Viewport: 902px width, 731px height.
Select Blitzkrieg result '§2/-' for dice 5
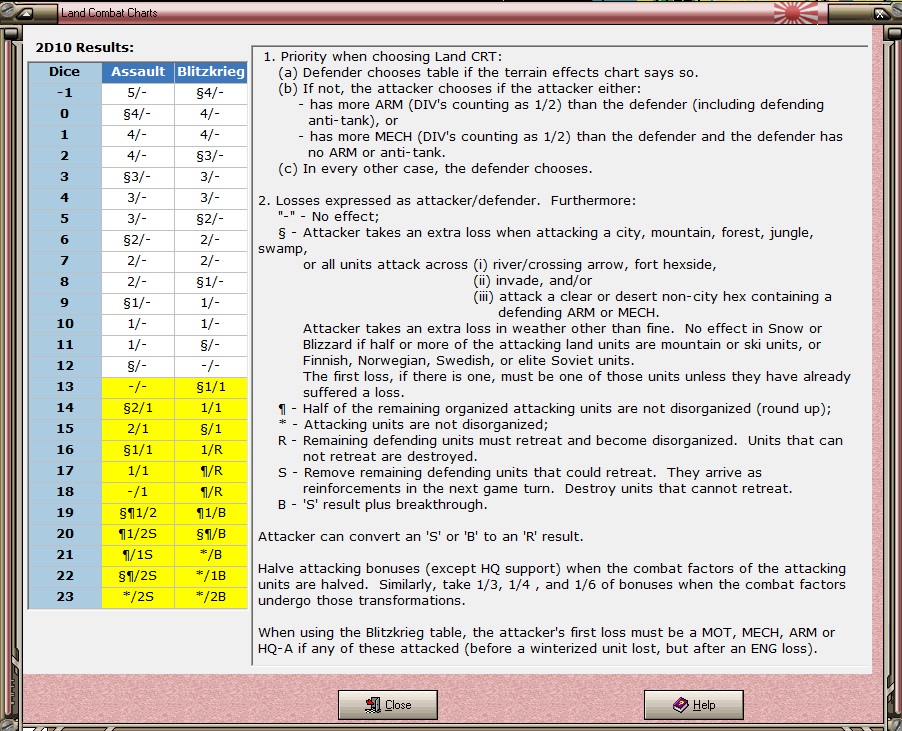click(x=211, y=219)
